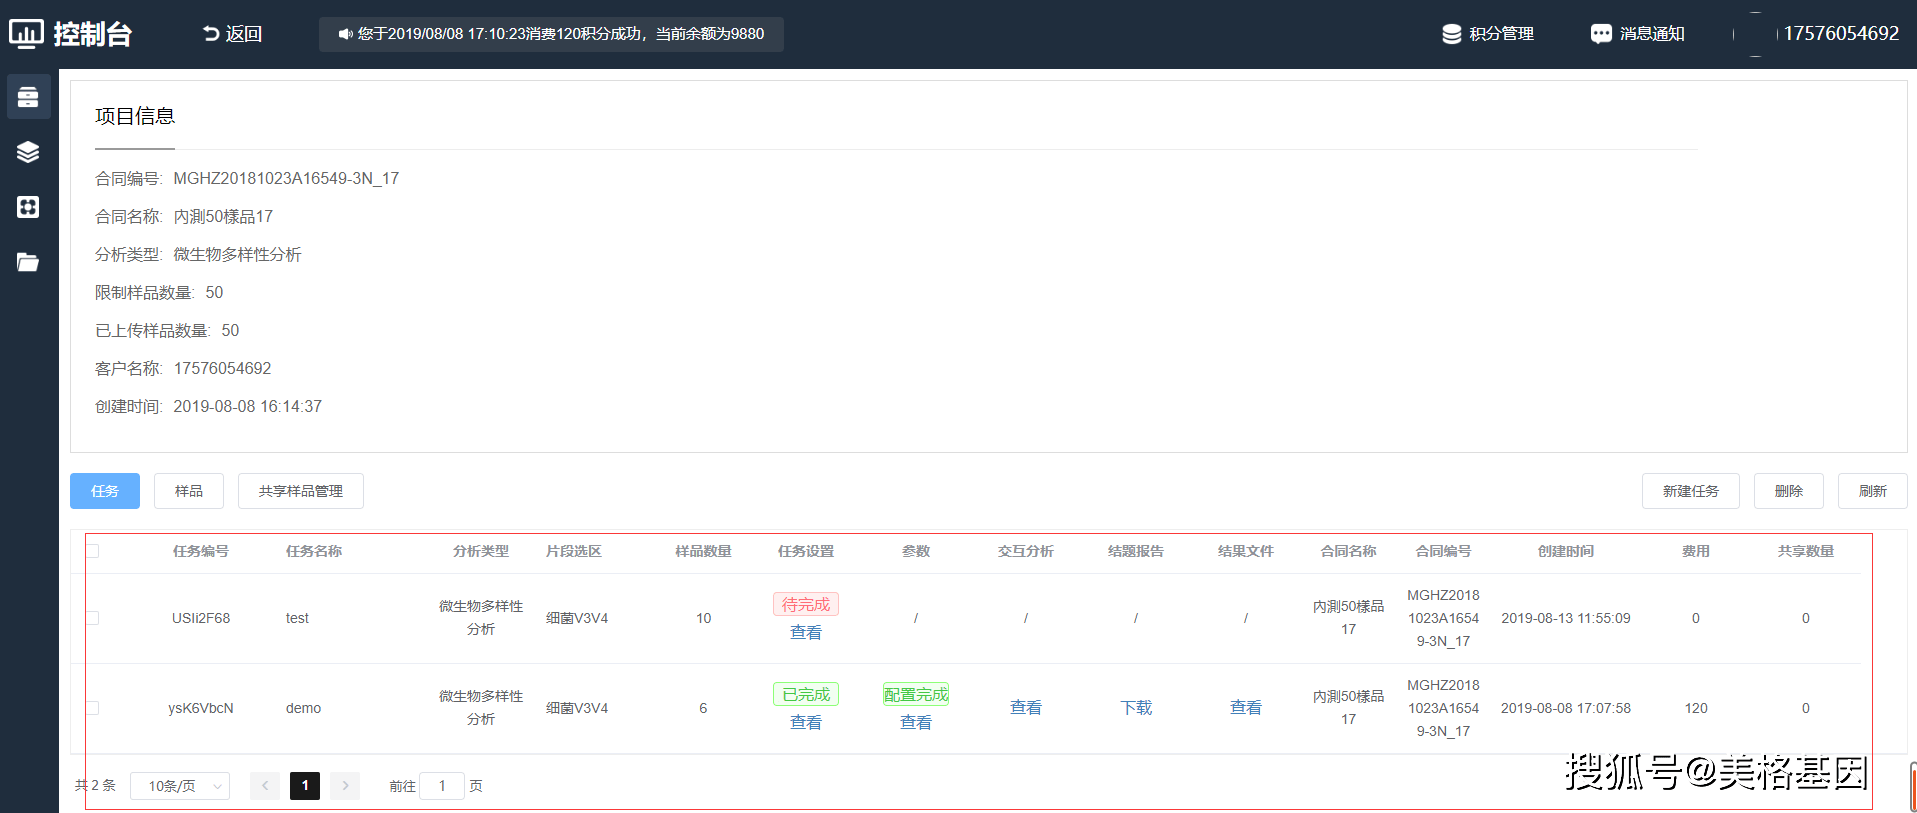Expand the 10条/页 page size dropdown
Screen dimensions: 1917x813
(x=180, y=786)
